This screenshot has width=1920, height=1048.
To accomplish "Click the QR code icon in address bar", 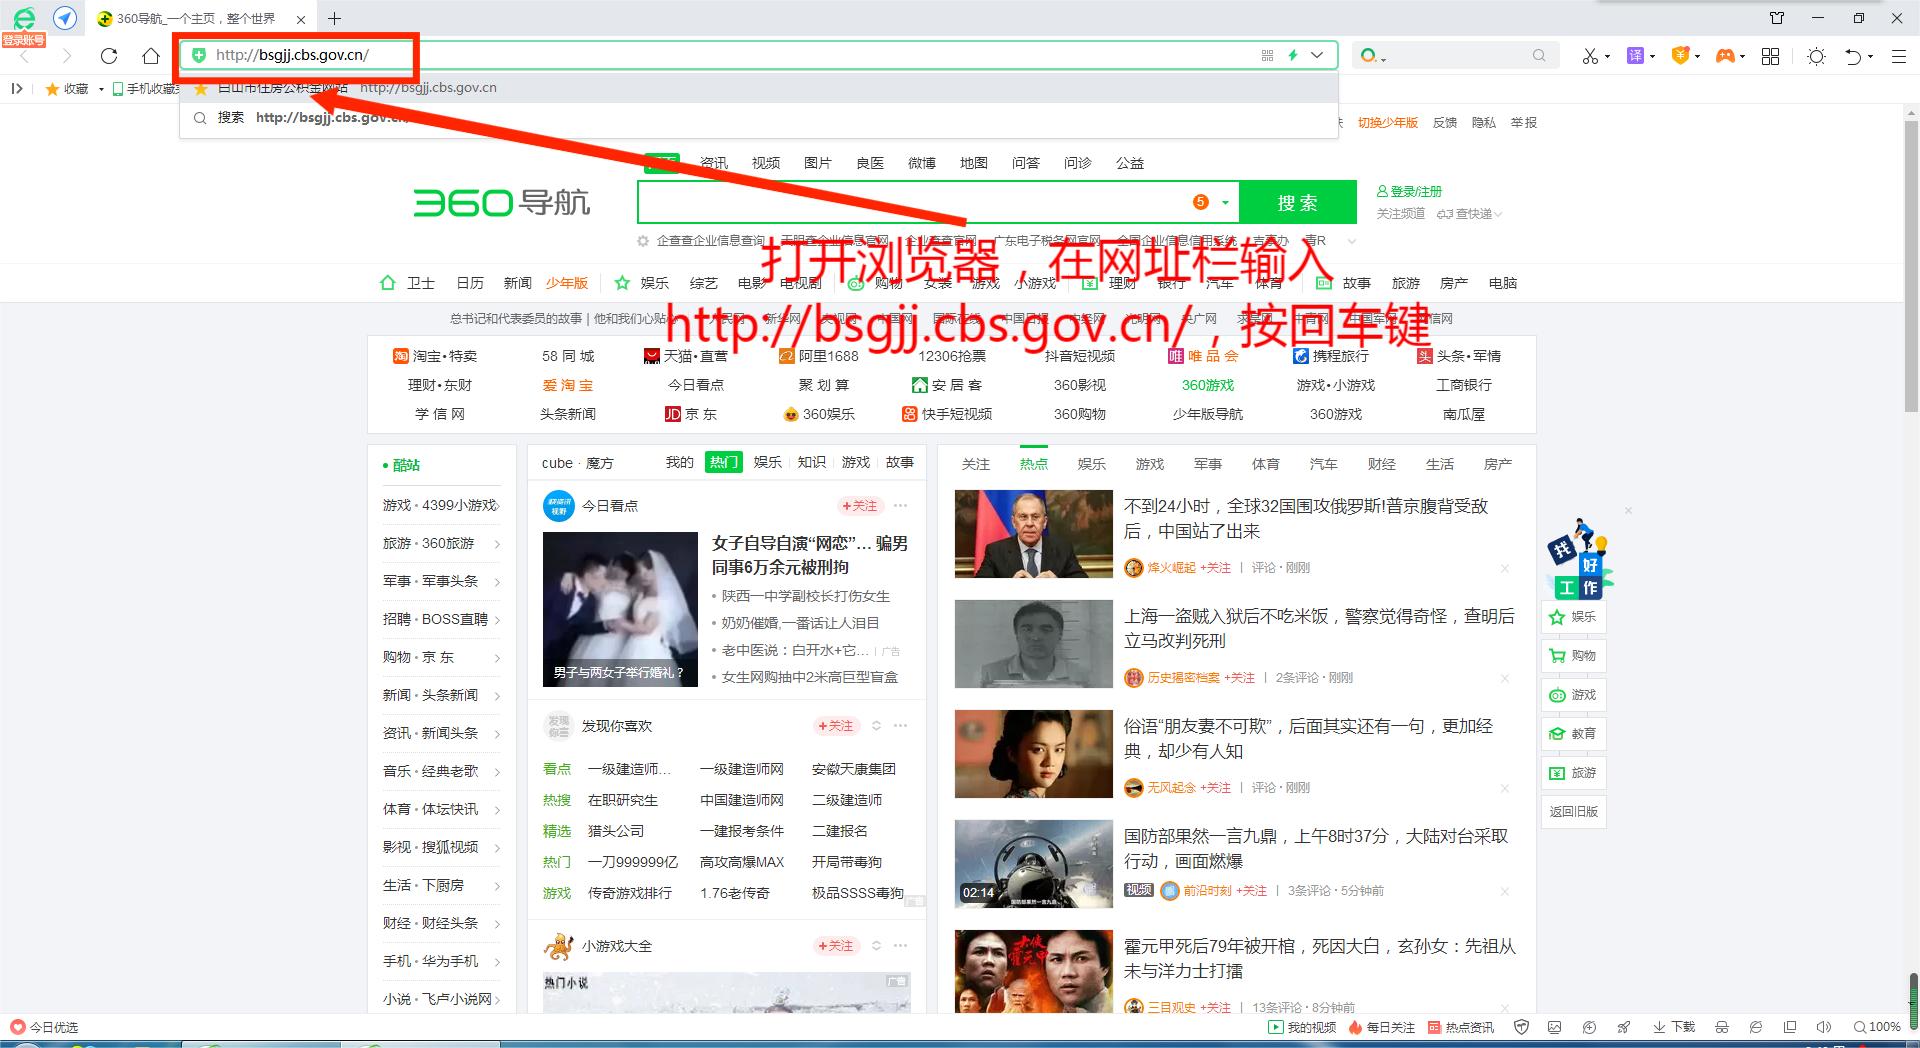I will pos(1267,56).
